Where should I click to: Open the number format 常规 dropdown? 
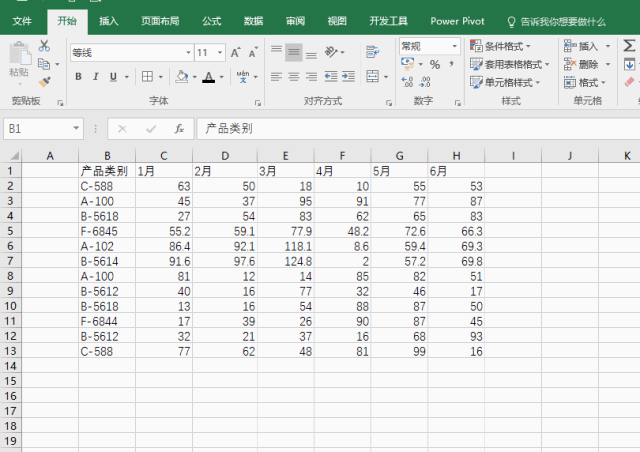tap(454, 46)
